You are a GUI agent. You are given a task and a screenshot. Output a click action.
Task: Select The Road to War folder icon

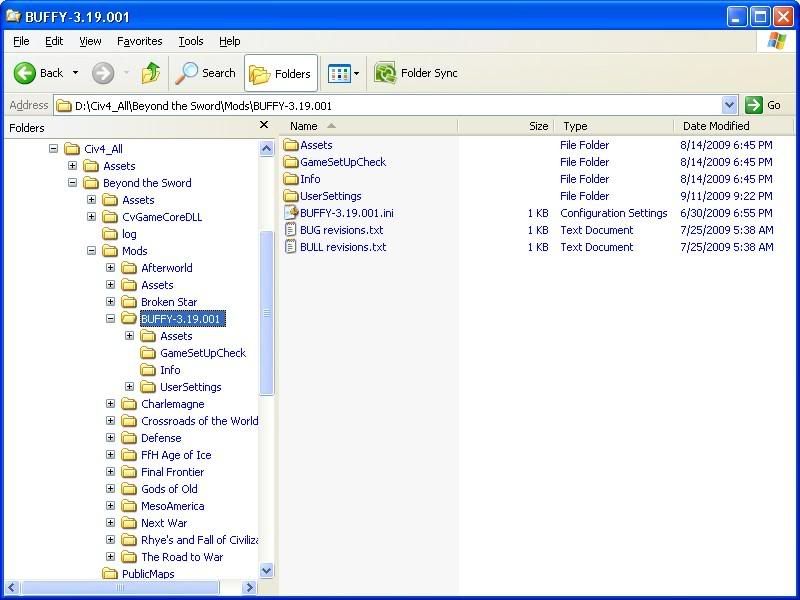129,557
